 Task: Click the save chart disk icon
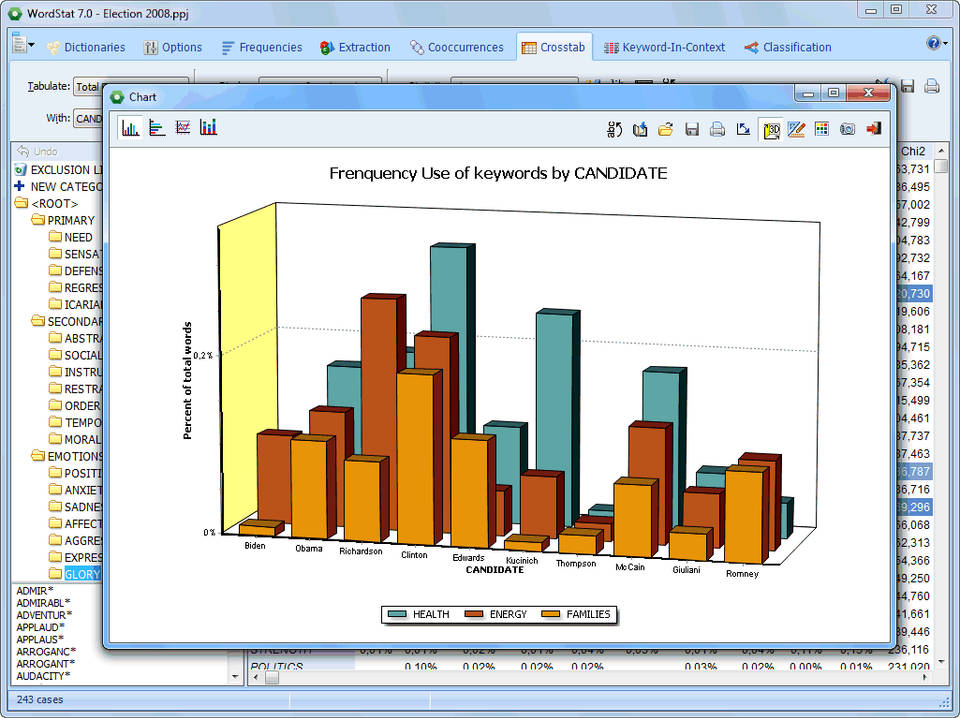(691, 129)
